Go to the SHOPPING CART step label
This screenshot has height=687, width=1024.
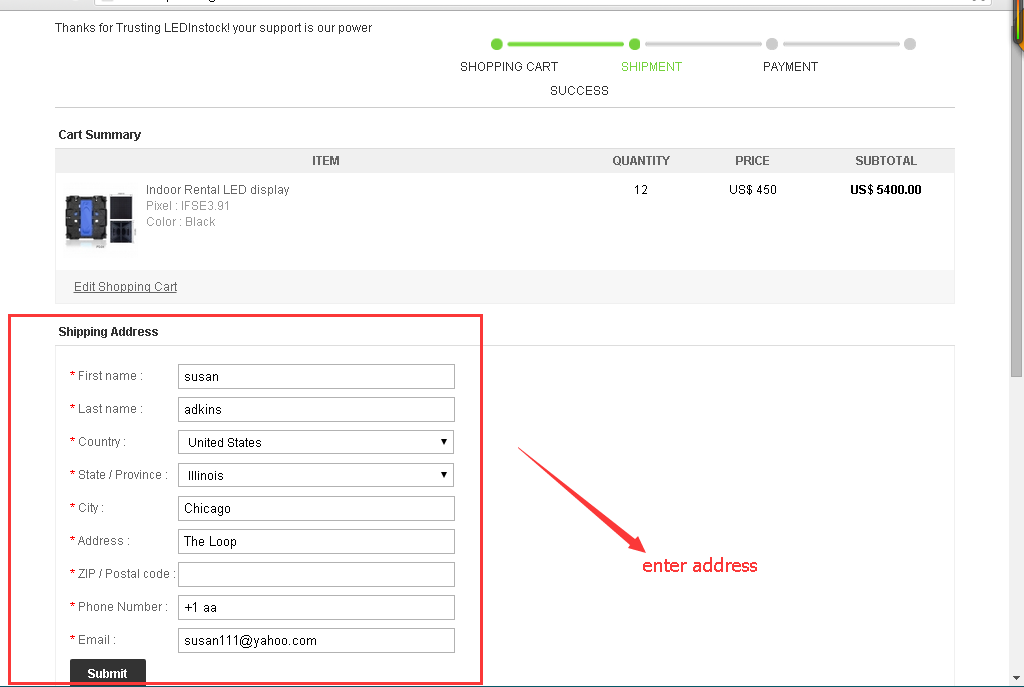[509, 67]
